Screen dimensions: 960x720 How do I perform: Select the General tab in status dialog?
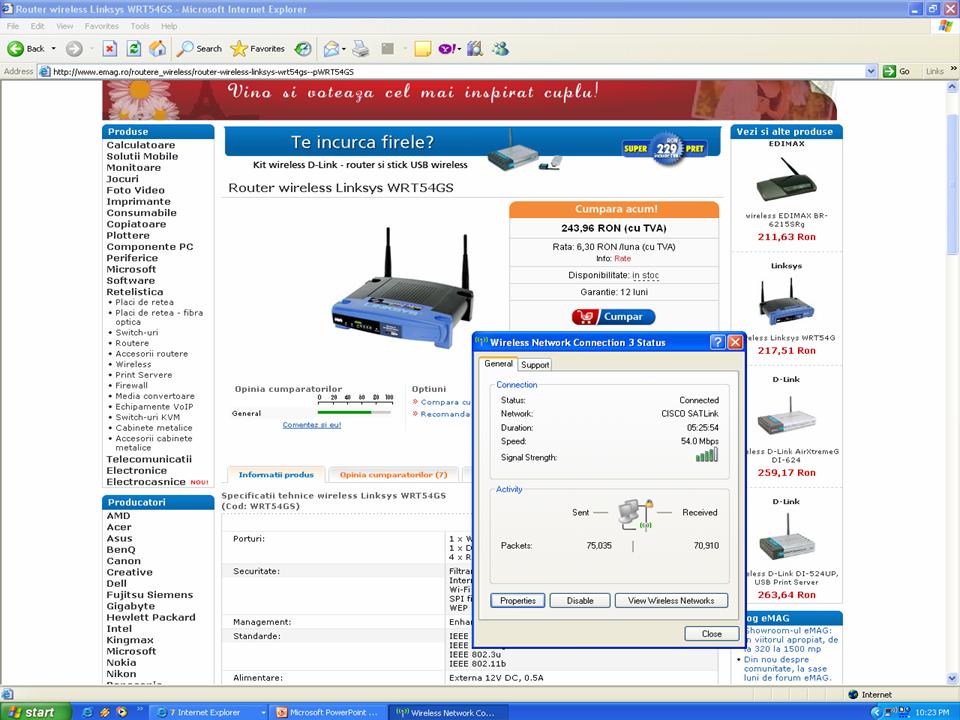498,363
